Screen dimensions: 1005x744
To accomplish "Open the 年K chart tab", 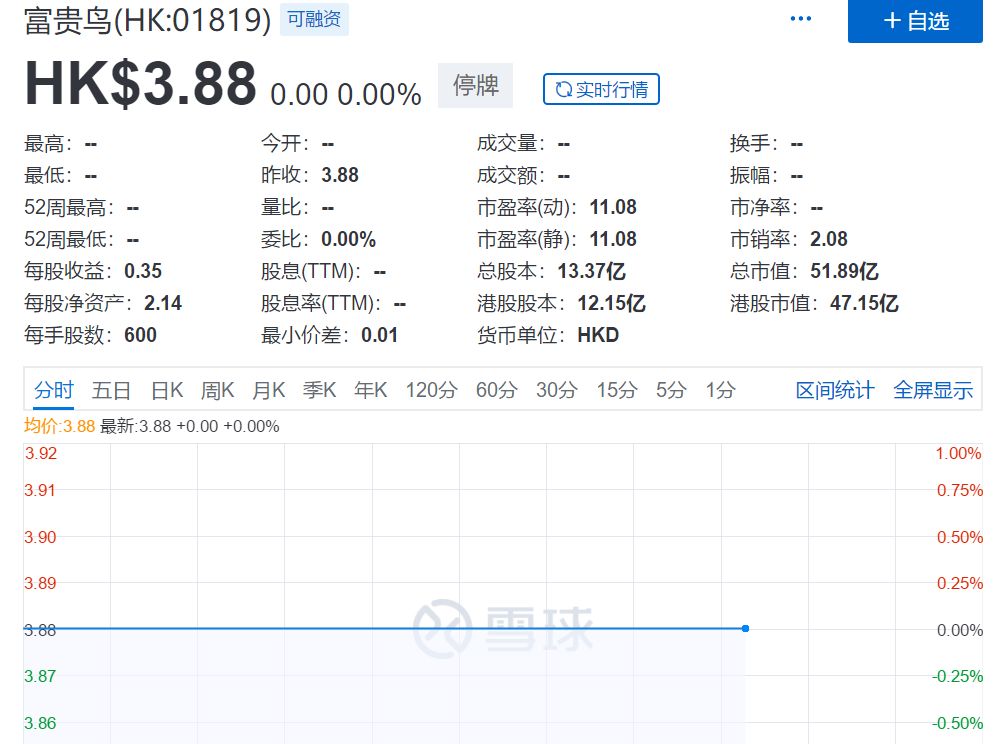I will click(370, 390).
